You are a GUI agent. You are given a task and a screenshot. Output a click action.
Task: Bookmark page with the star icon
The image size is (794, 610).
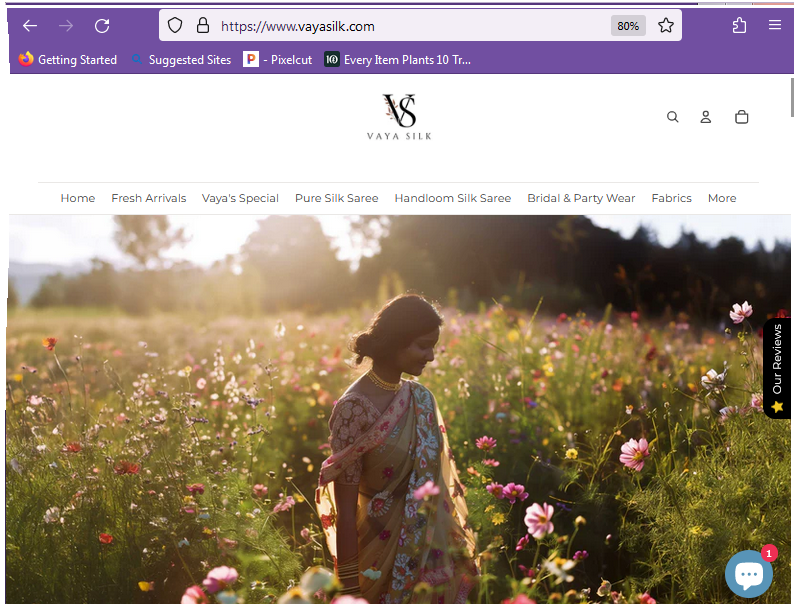[x=665, y=25]
